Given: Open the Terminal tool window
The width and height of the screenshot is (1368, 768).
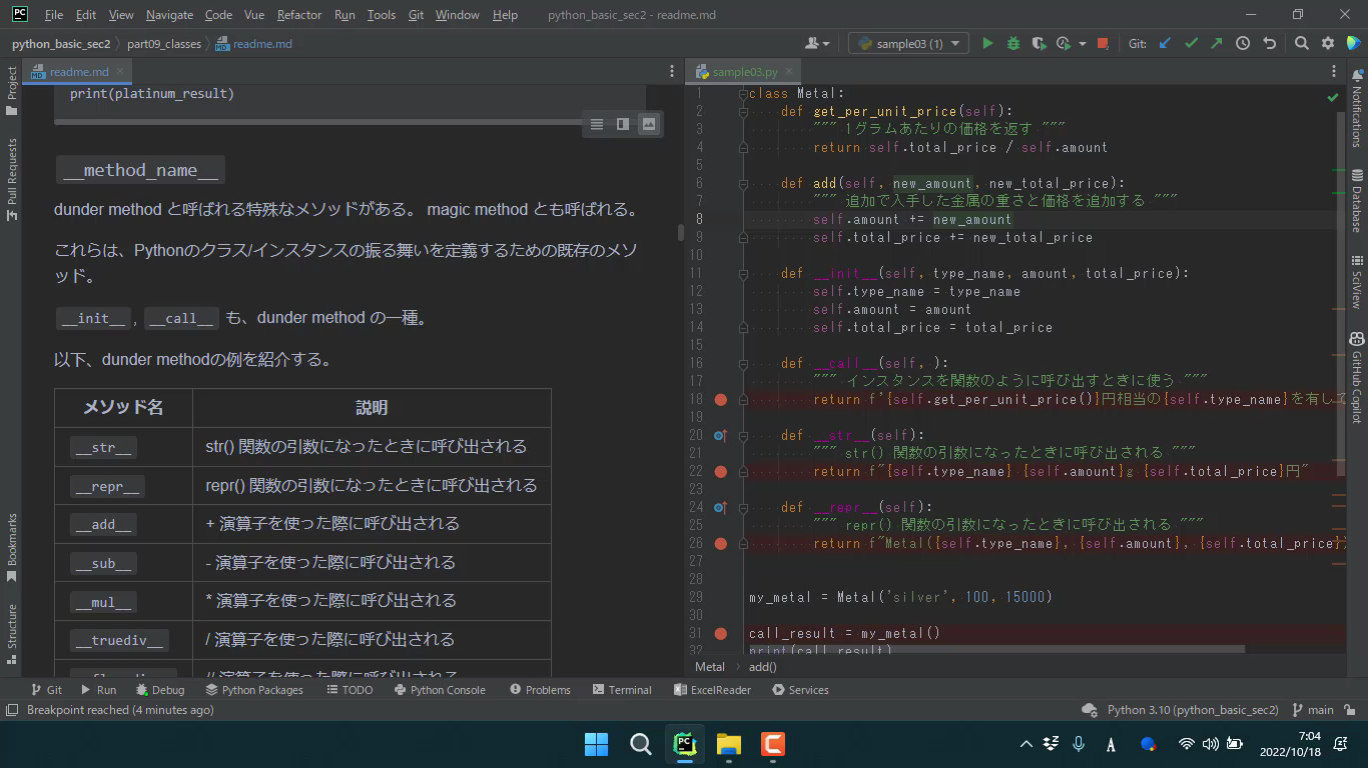Looking at the screenshot, I should coord(621,690).
